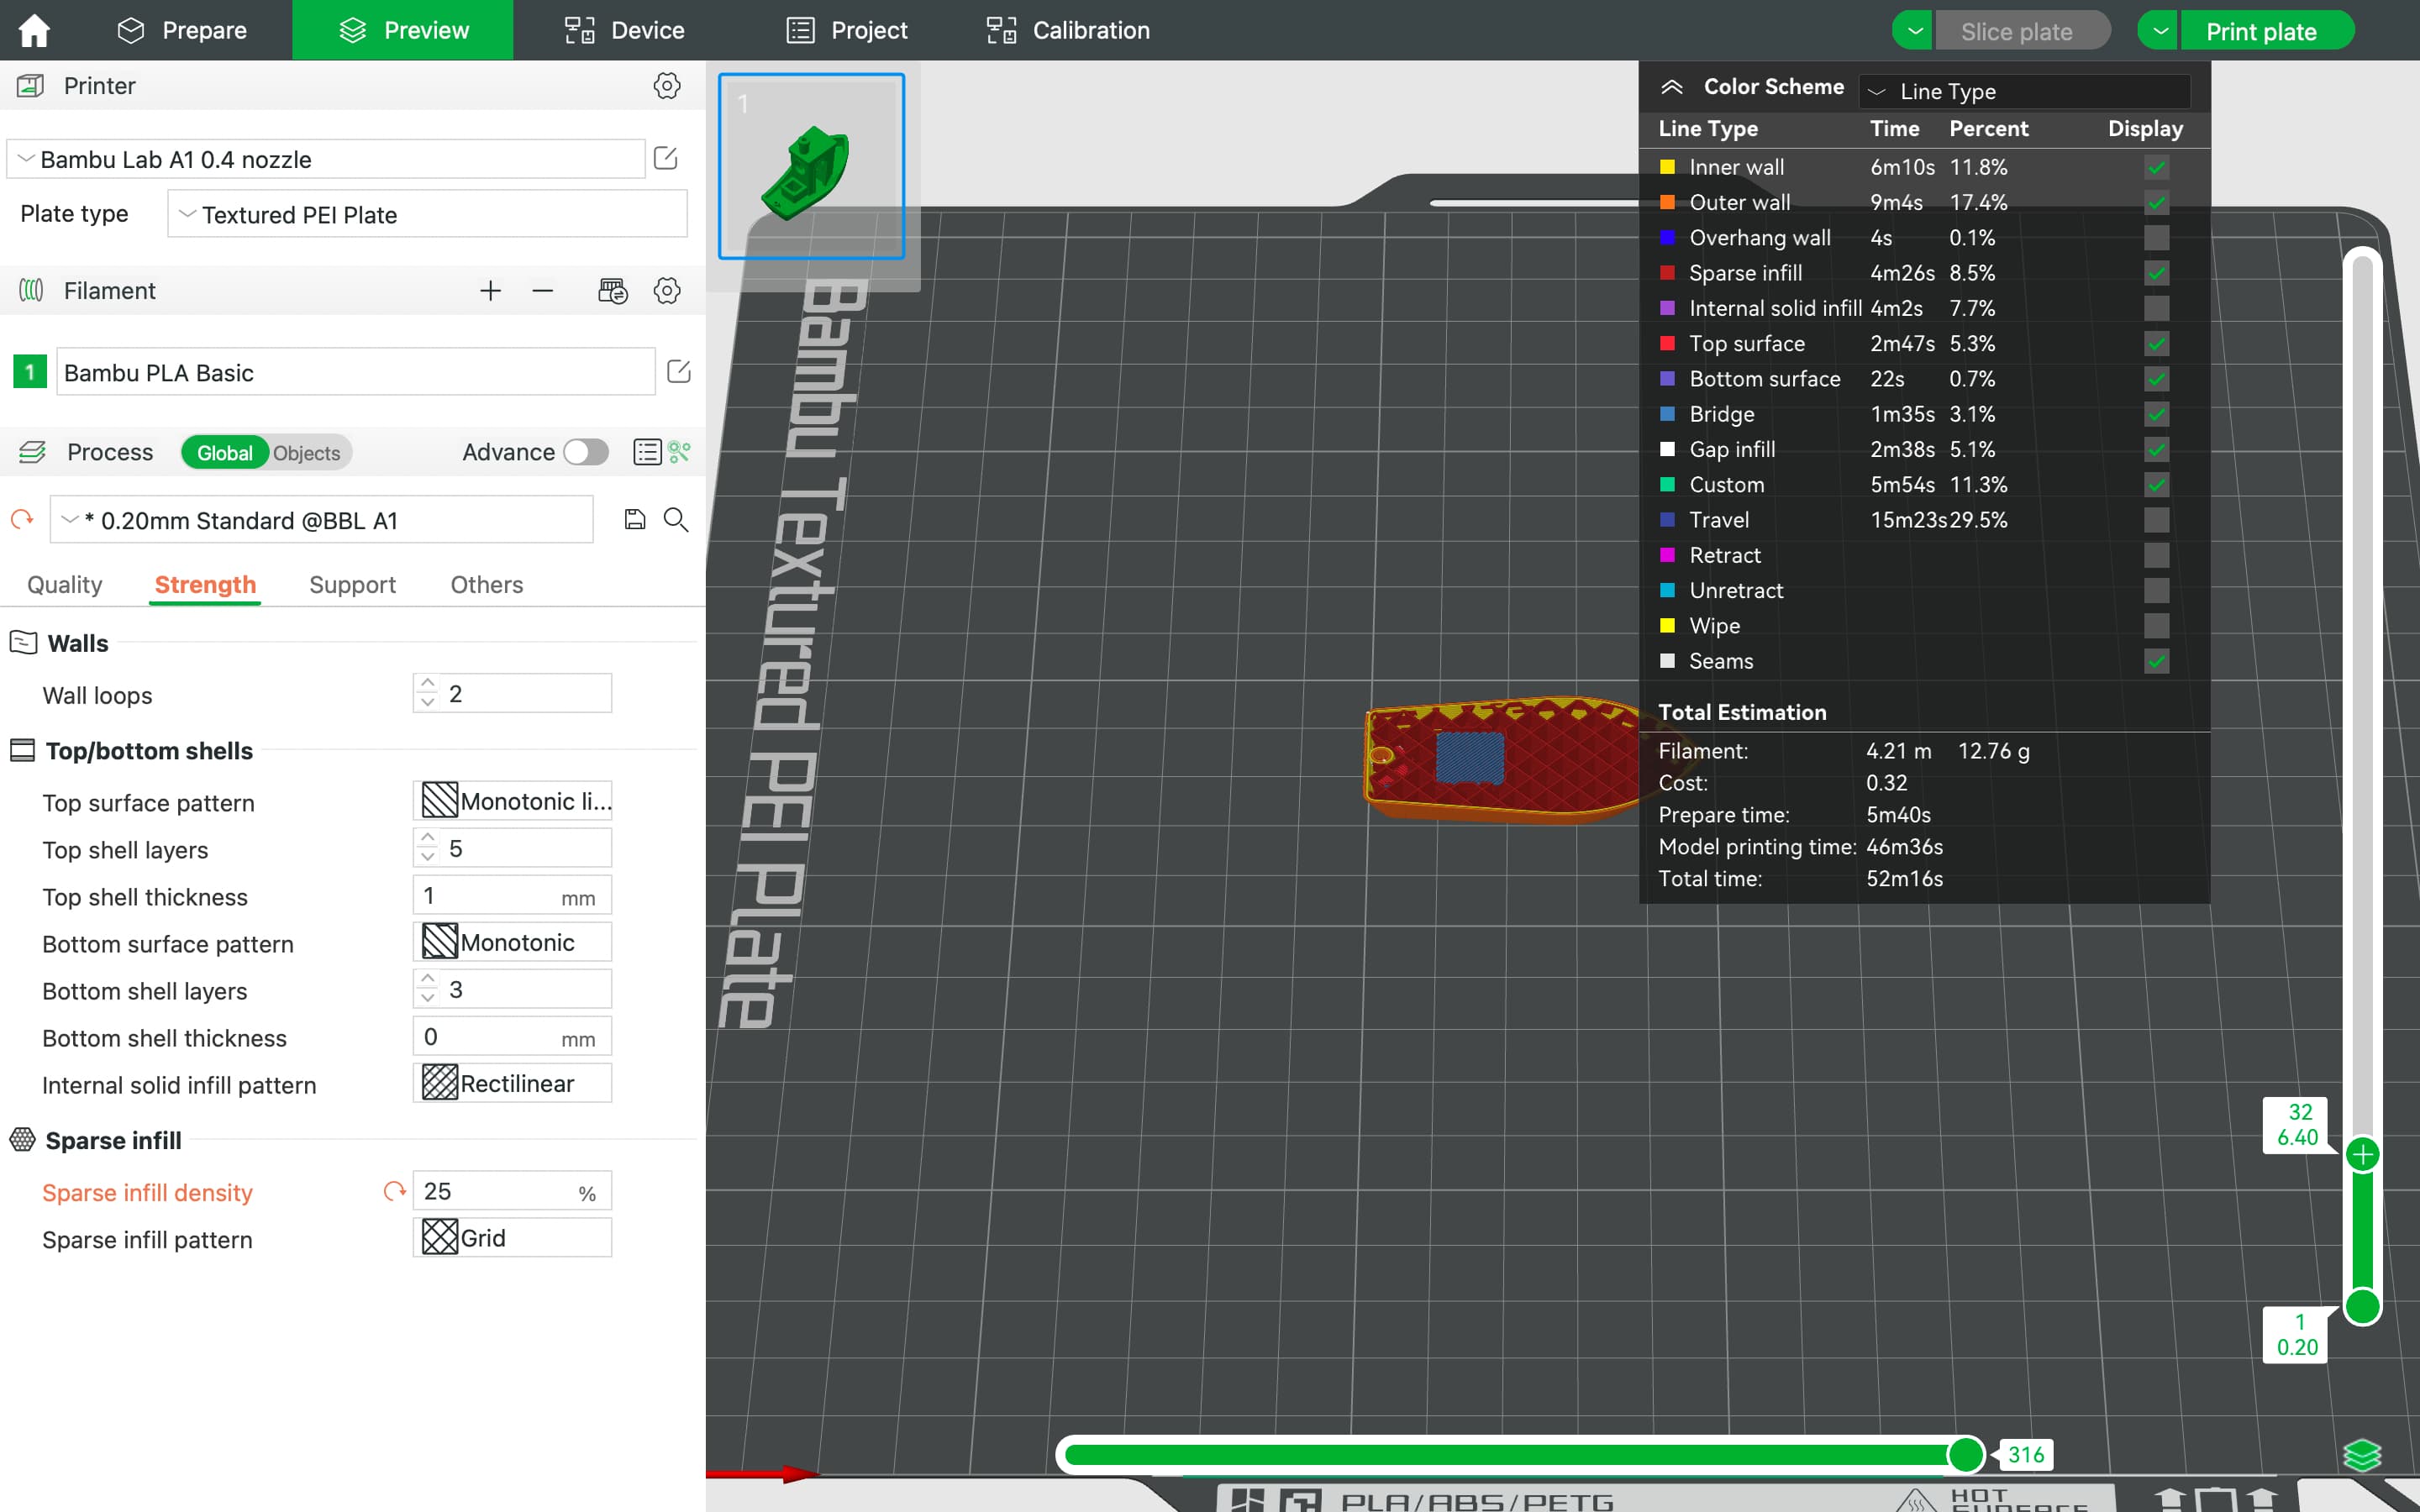Screen dimensions: 2420x1512
Task: Open the parameter list compare icon
Action: [647, 452]
